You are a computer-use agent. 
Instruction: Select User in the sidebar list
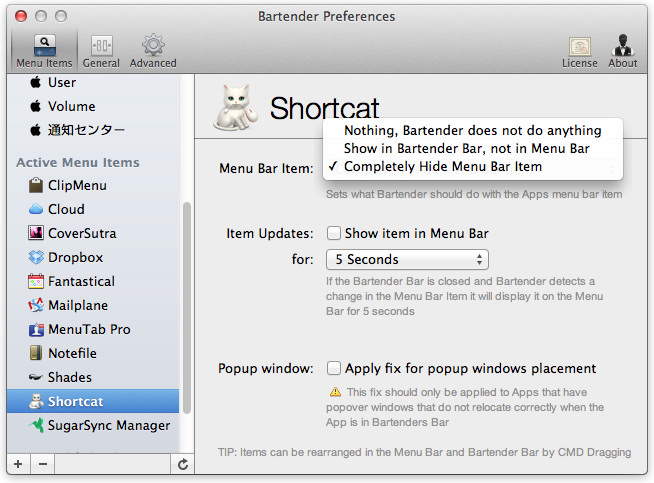[x=93, y=82]
